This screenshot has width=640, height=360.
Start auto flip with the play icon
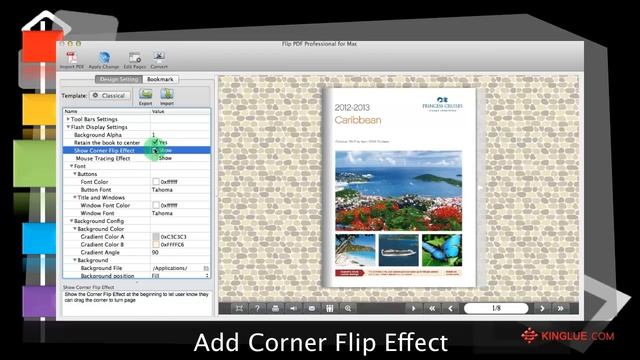[x=413, y=309]
